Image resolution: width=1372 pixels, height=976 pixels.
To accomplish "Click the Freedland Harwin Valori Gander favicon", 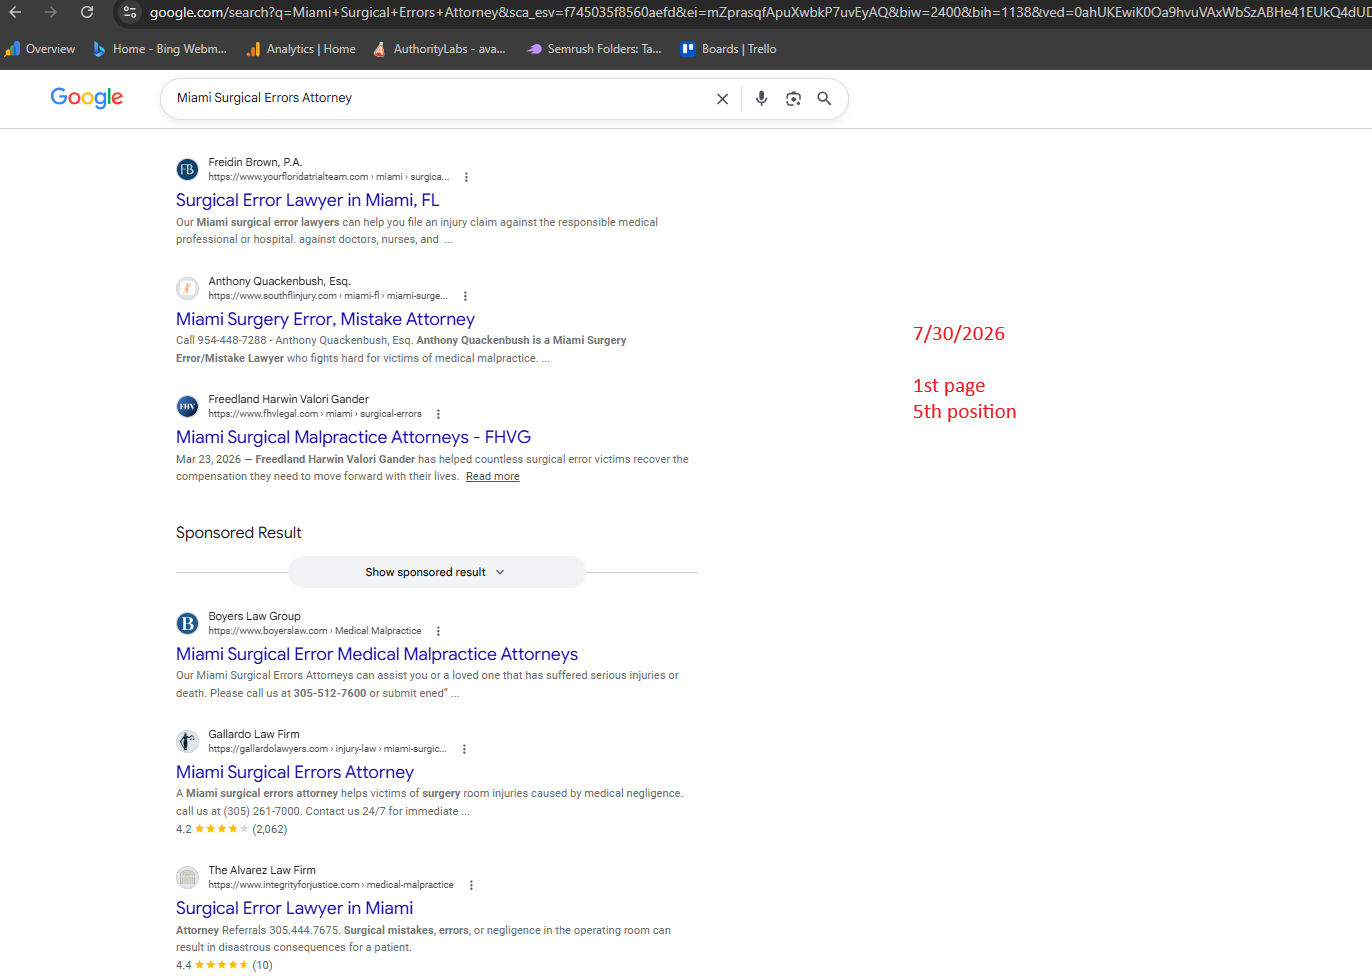I will click(187, 407).
